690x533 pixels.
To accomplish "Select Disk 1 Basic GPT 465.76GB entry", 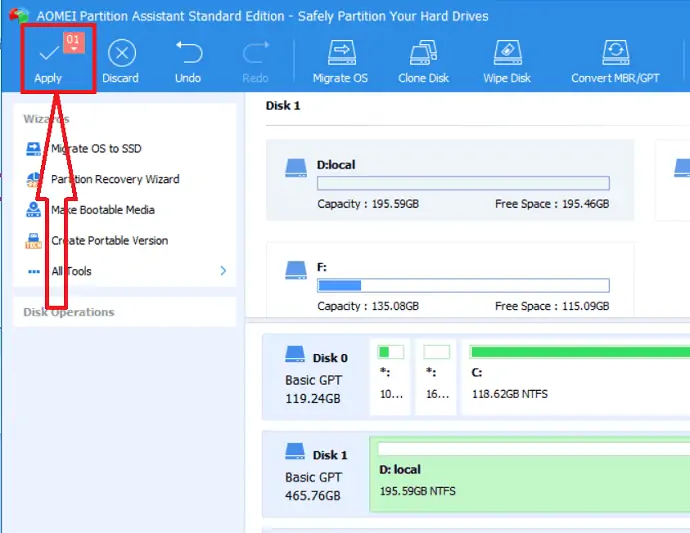I will click(316, 474).
